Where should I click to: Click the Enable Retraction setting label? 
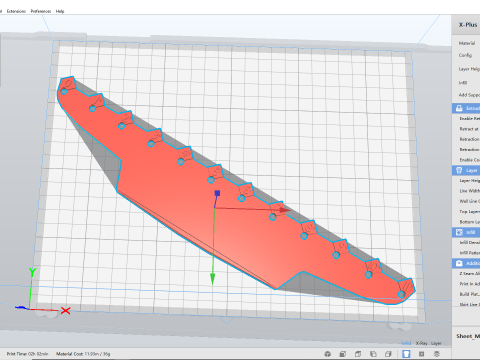tap(470, 119)
